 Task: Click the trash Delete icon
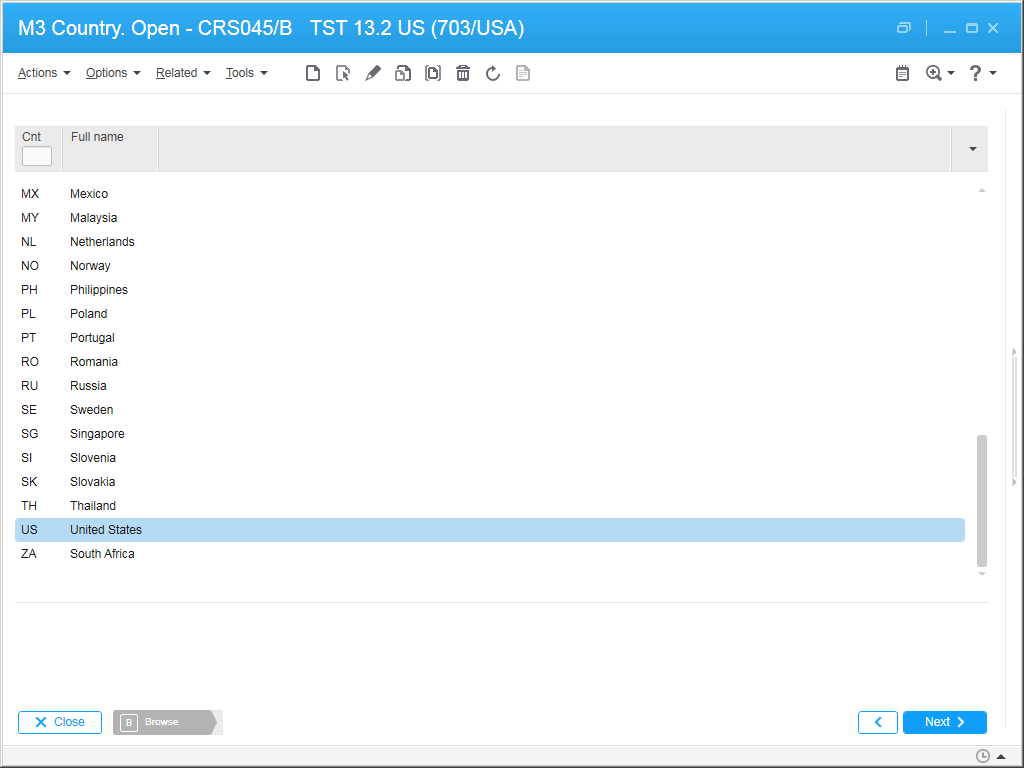(x=463, y=73)
